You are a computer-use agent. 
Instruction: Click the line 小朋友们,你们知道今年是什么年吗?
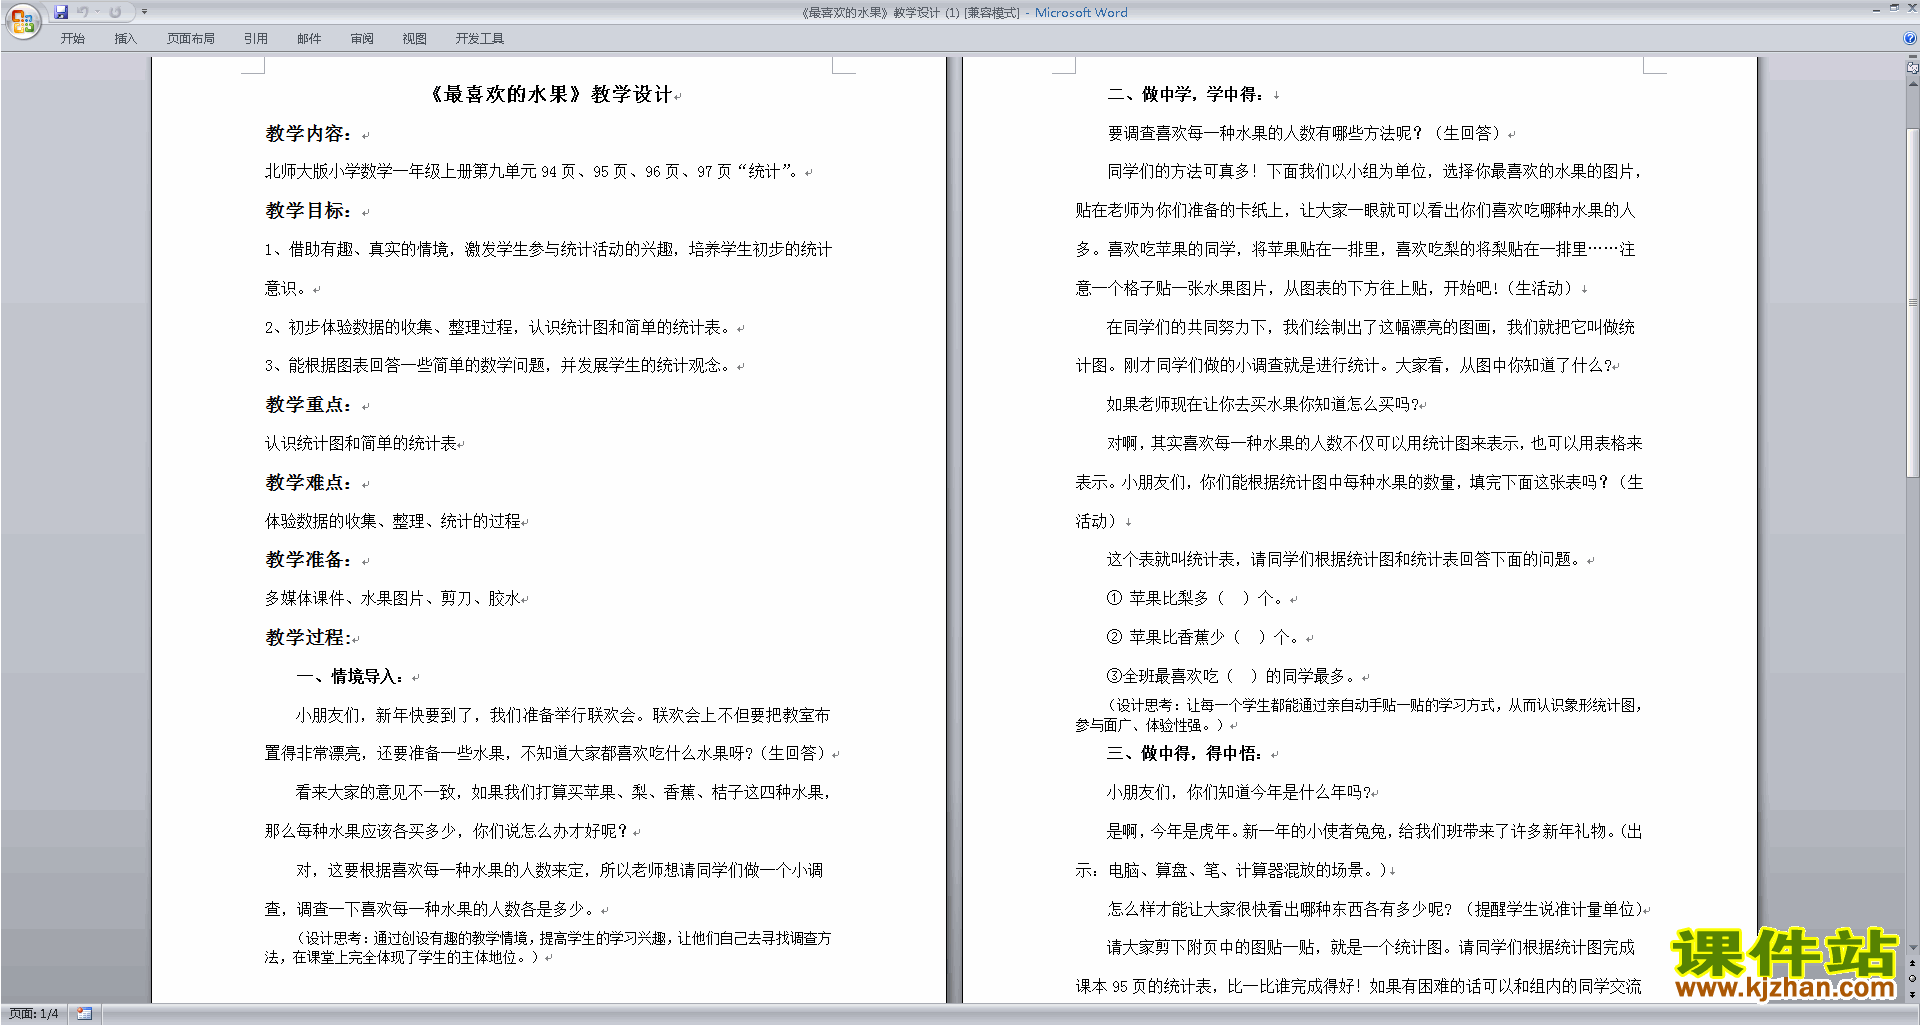1239,792
